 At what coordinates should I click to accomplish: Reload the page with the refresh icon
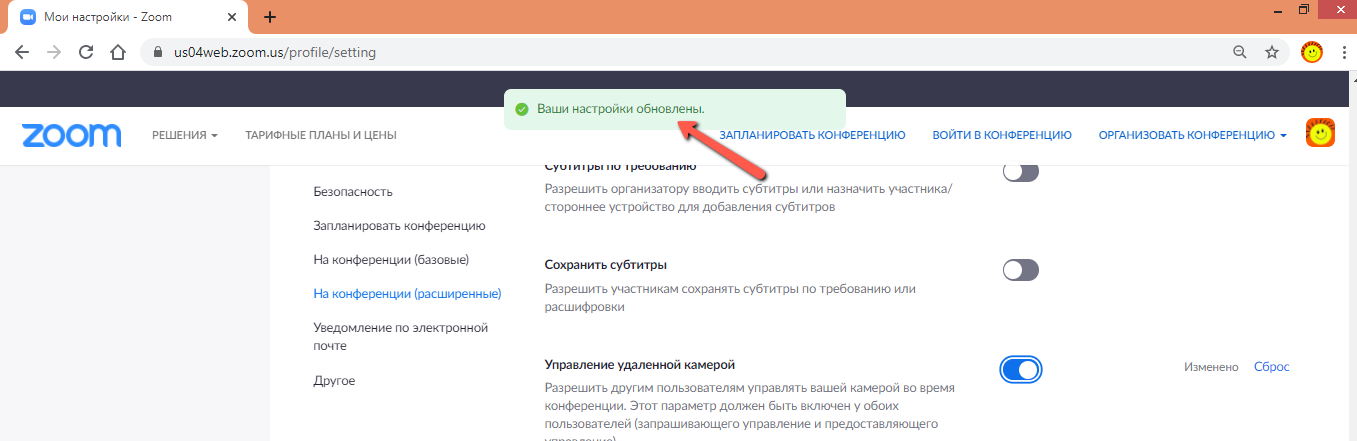[86, 52]
